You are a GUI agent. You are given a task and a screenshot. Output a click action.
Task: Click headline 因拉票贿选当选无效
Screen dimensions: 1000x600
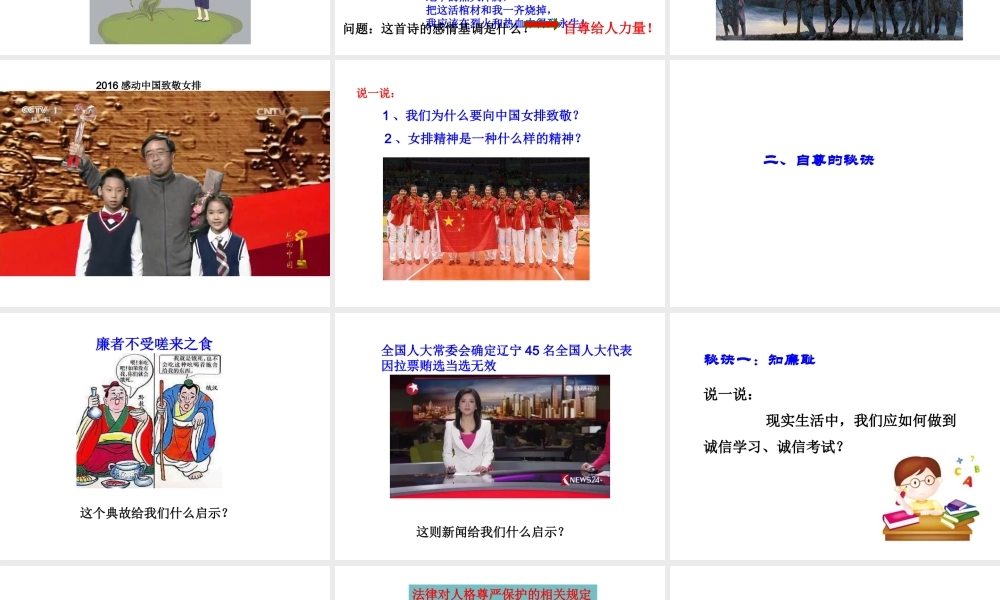pyautogui.click(x=439, y=365)
